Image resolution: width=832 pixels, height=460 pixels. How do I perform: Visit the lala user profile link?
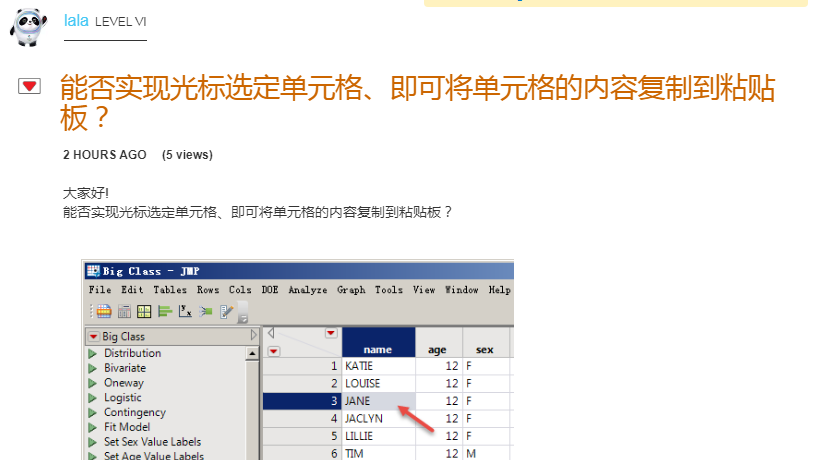tap(76, 21)
